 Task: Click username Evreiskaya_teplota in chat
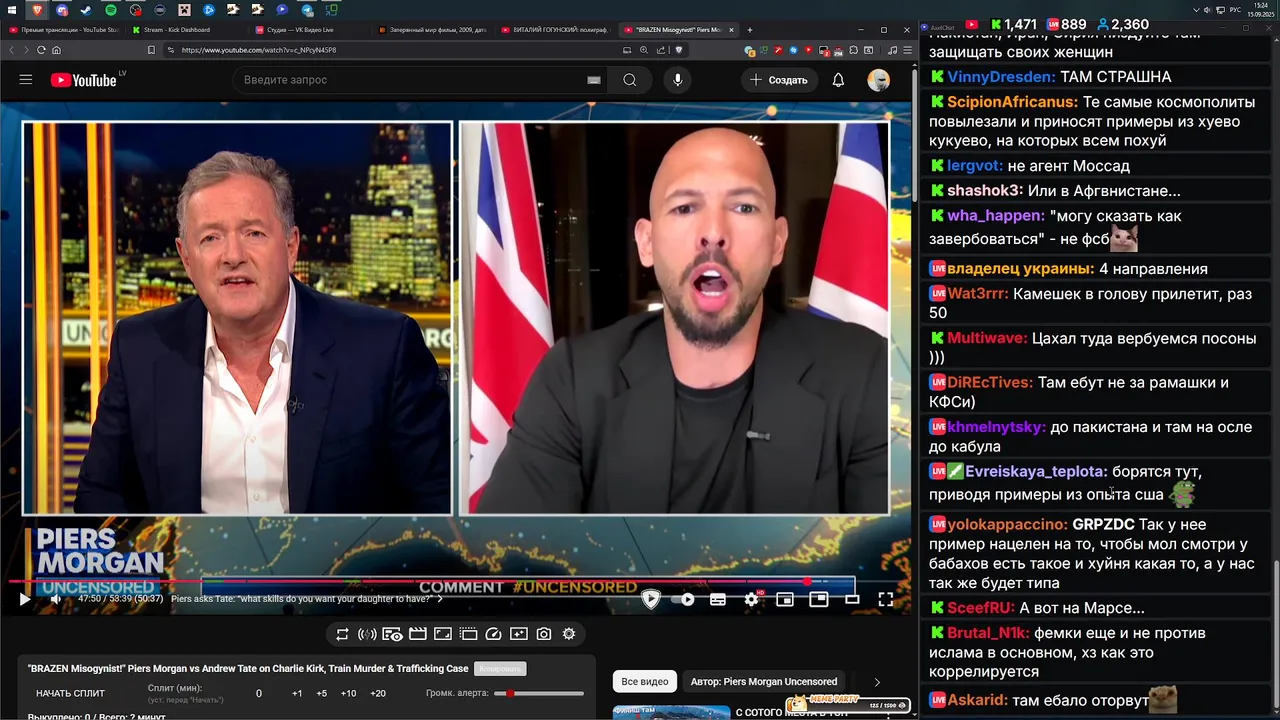pyautogui.click(x=1036, y=472)
